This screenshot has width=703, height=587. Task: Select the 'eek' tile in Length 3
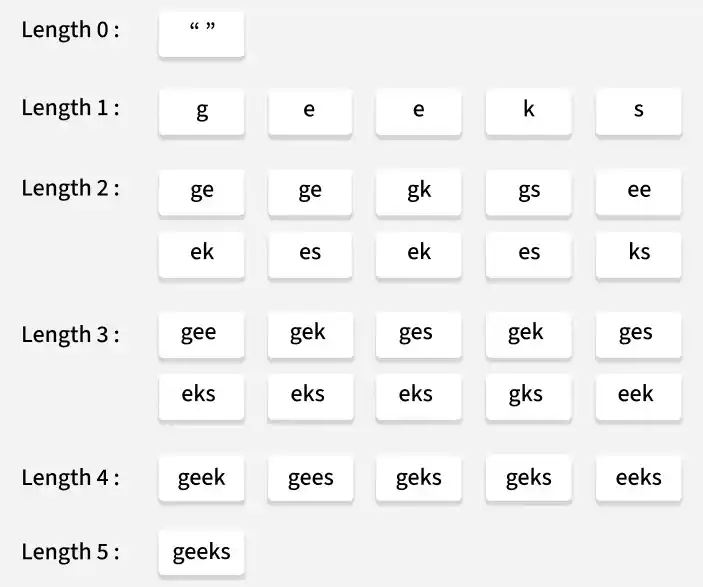coord(638,394)
